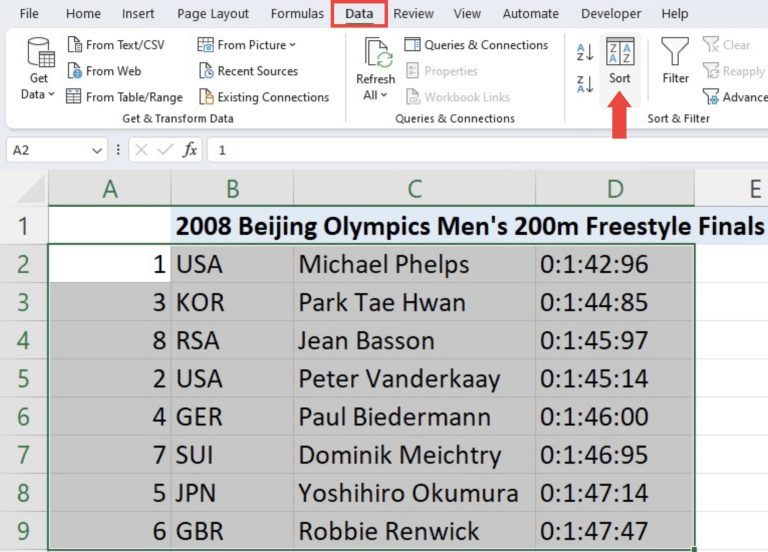Click the From Web icon
This screenshot has height=552, width=768.
74,71
